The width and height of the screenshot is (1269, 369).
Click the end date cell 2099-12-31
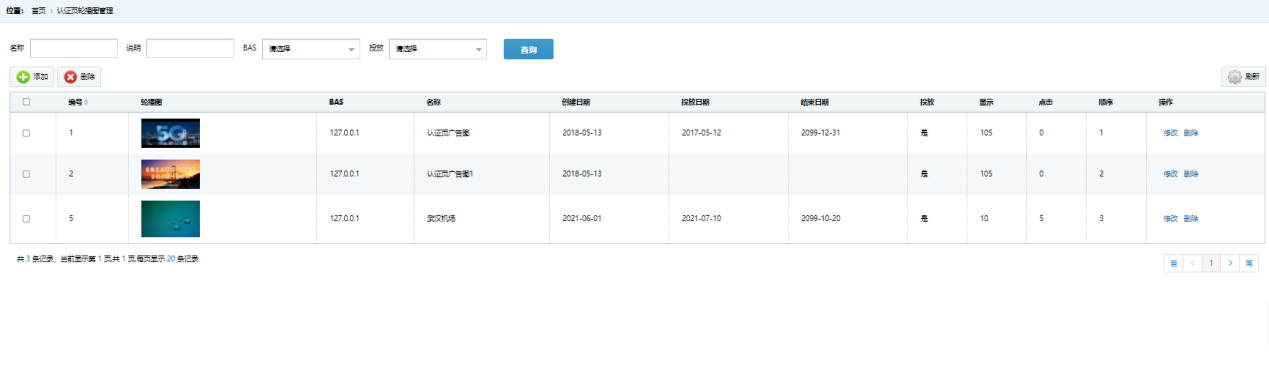(822, 133)
